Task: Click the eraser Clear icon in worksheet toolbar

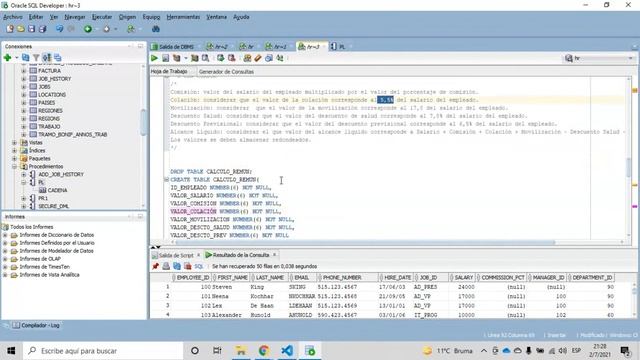Action: [x=258, y=58]
